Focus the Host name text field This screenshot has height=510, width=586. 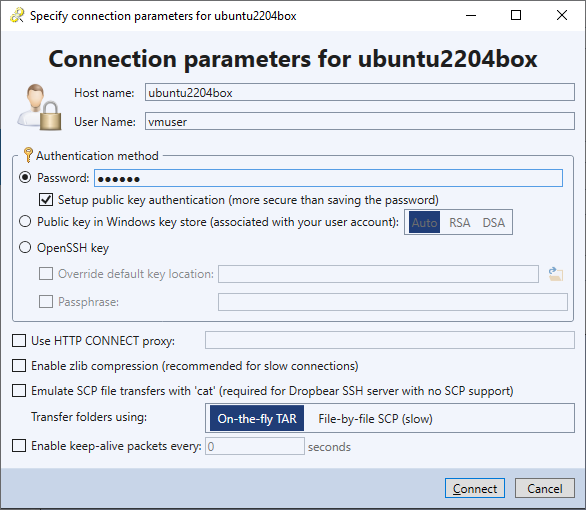(360, 92)
